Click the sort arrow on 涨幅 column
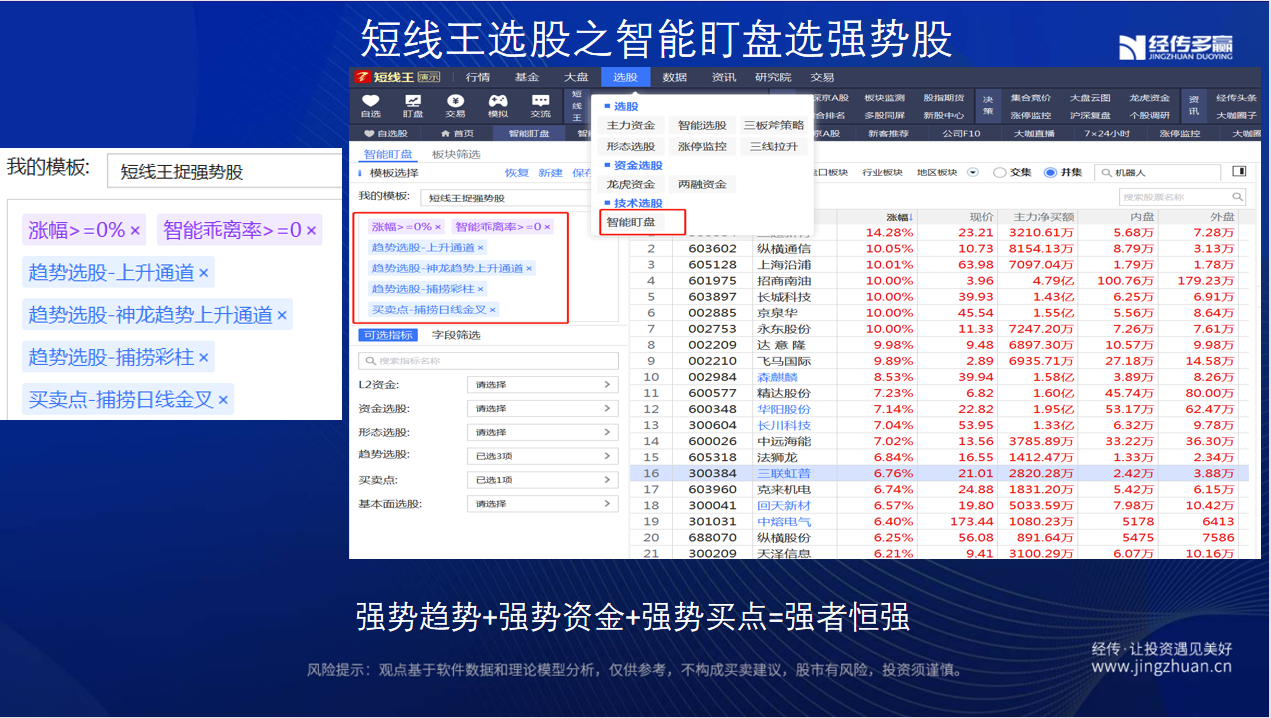The width and height of the screenshot is (1271, 718). (909, 217)
